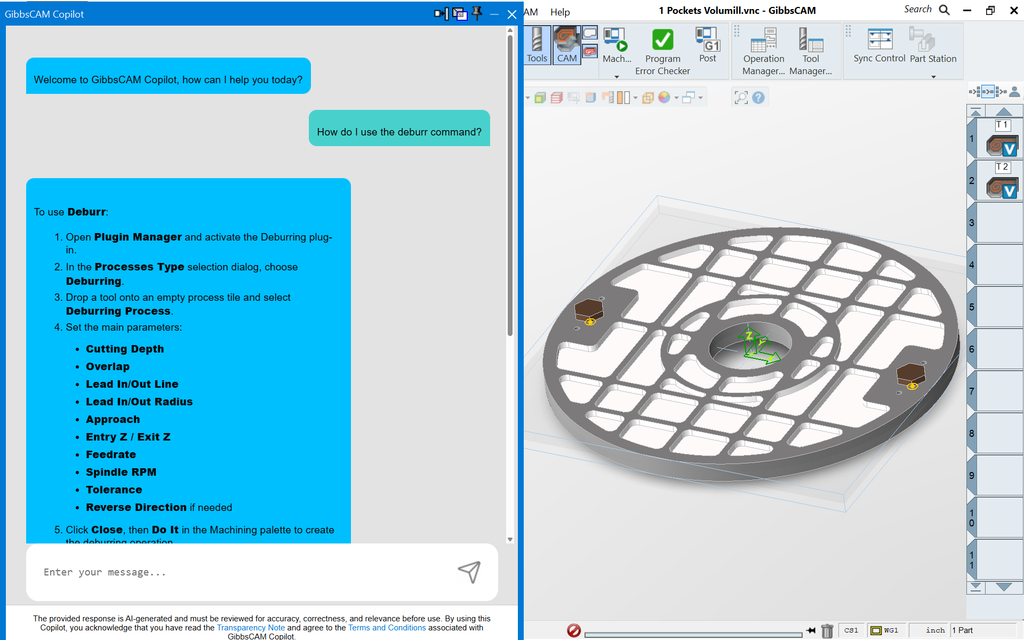Send the message with paper-plane icon
The image size is (1024, 640).
[469, 571]
